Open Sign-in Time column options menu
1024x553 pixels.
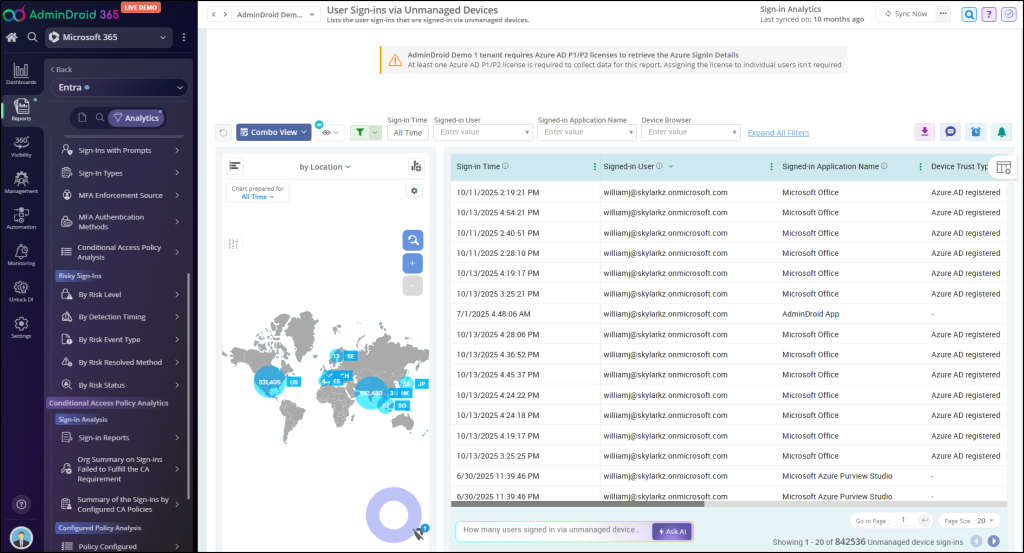click(x=594, y=166)
